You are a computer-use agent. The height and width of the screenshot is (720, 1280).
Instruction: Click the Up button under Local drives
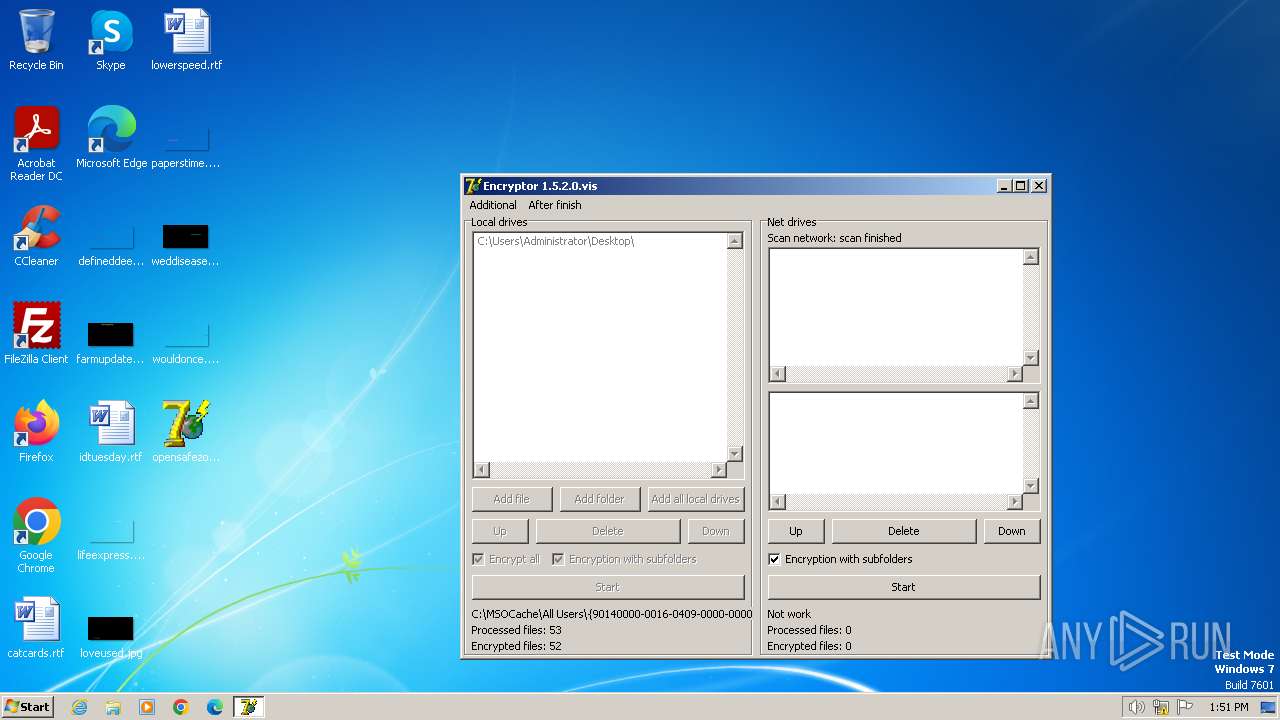[x=500, y=531]
